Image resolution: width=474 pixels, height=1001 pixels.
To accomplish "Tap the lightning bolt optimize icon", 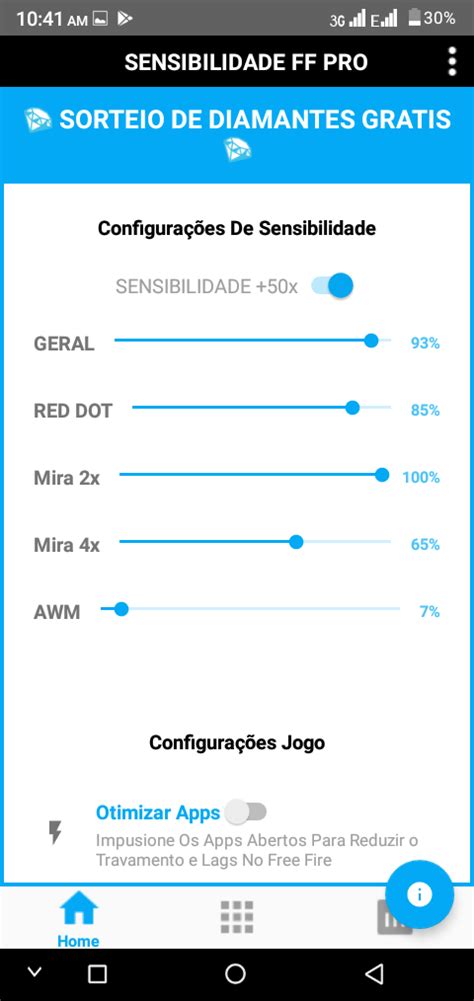I will 56,832.
